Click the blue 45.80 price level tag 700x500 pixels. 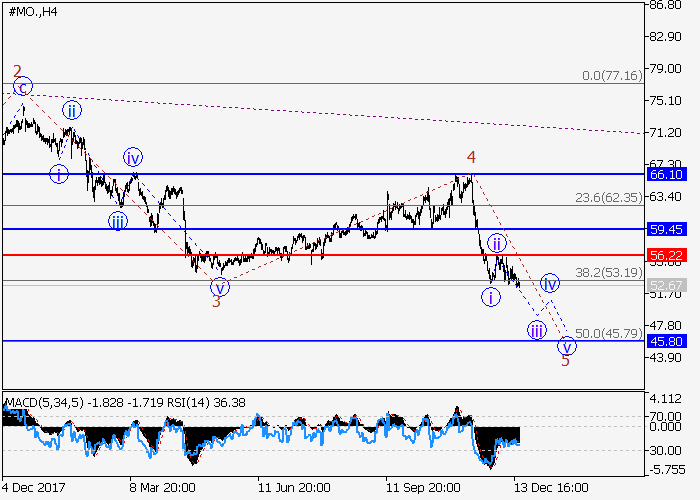[x=665, y=341]
